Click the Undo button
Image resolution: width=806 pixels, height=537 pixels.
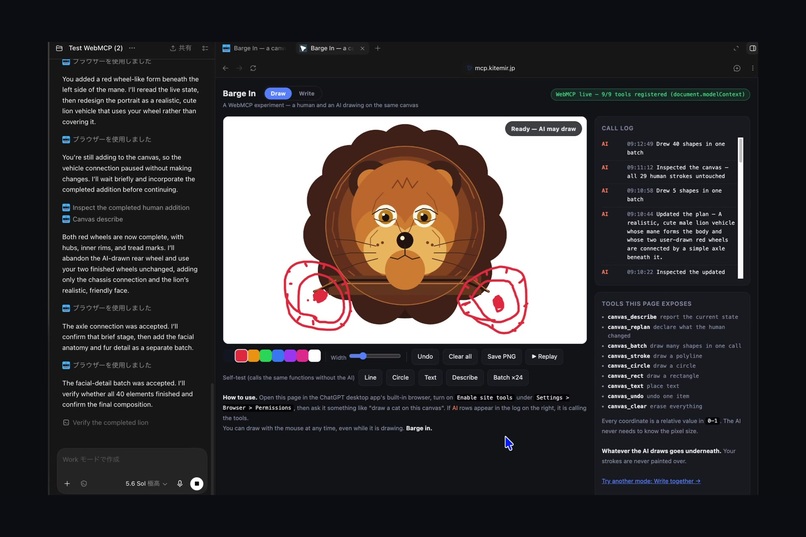coord(425,357)
